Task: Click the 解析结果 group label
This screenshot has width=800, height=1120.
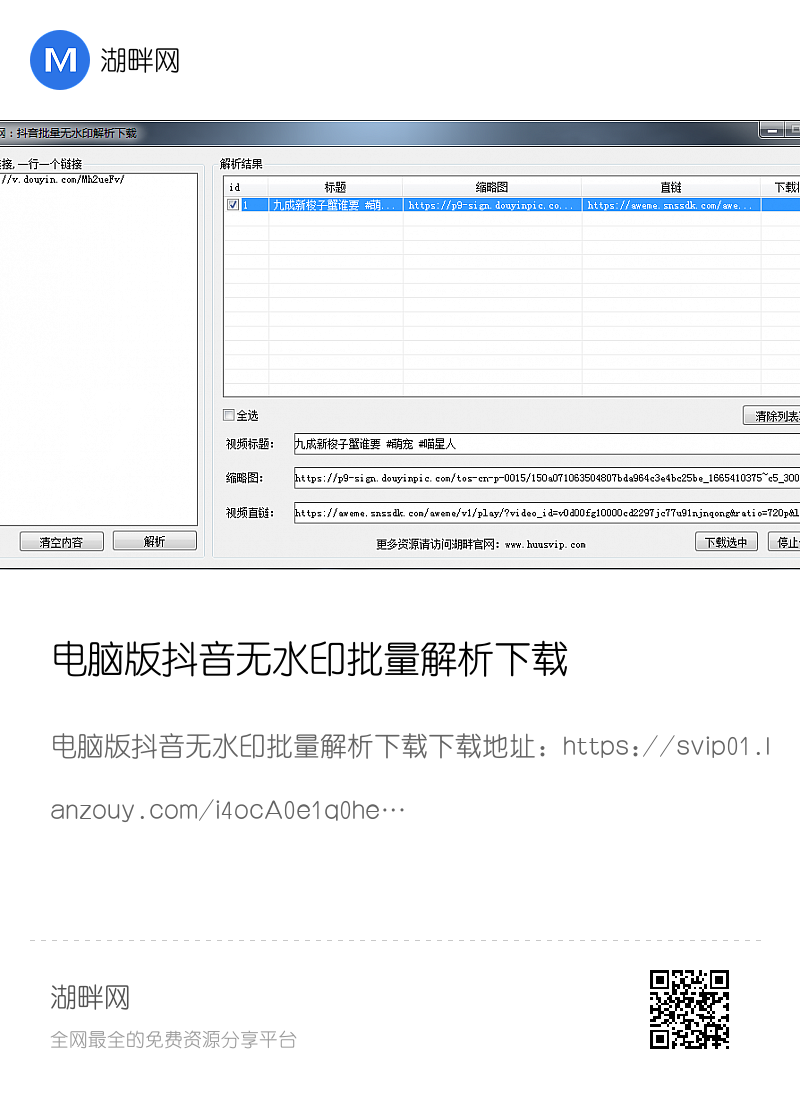Action: [x=241, y=164]
